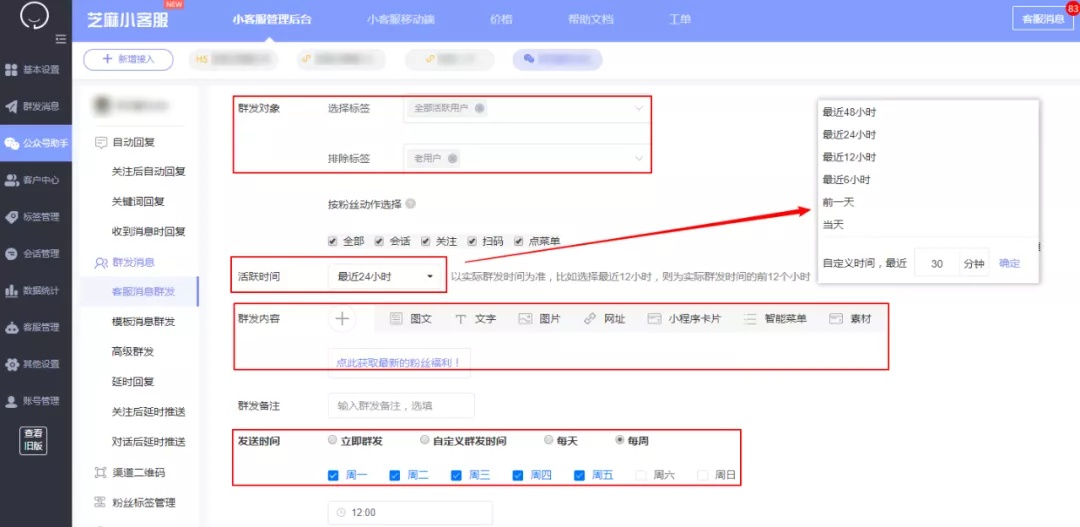Enable the 周六 checkbox
The width and height of the screenshot is (1080, 527).
pyautogui.click(x=641, y=475)
